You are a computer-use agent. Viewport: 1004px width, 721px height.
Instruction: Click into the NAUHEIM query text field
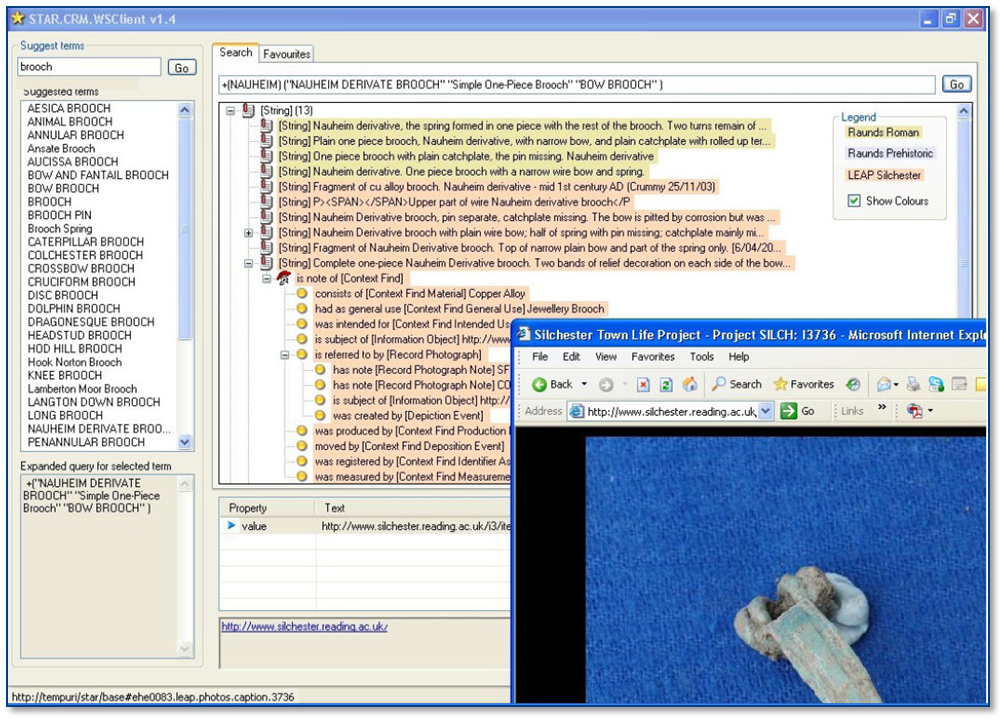[x=576, y=85]
